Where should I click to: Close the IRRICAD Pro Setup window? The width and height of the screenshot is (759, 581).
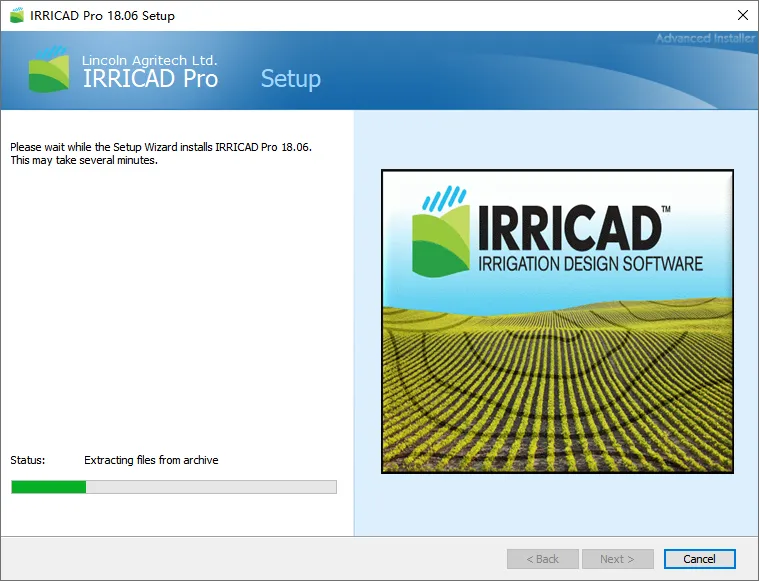point(743,15)
